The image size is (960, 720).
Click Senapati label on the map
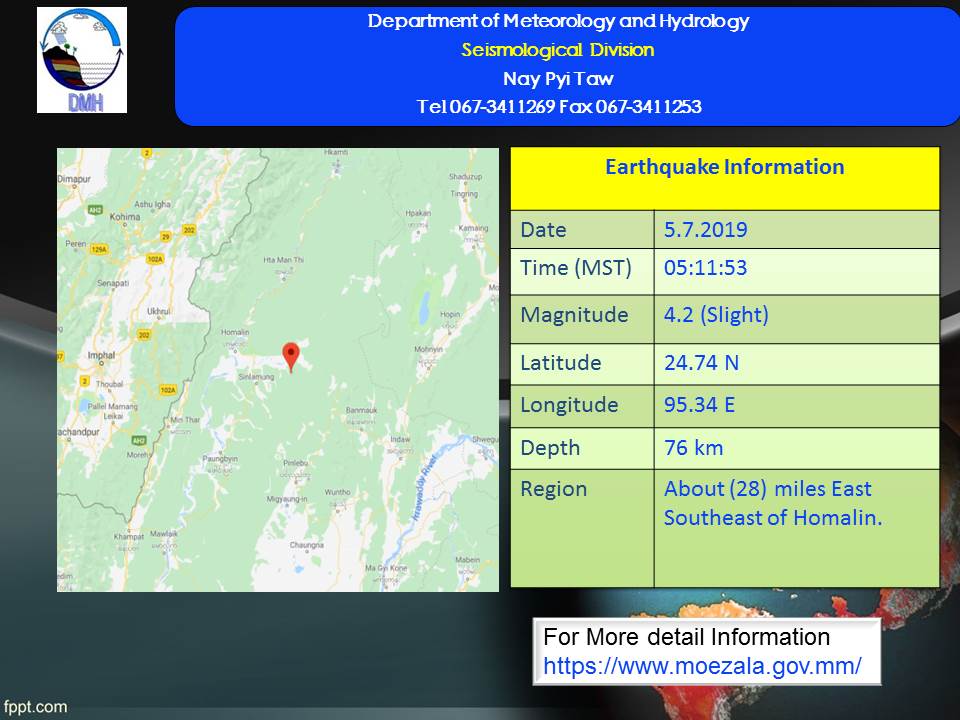pyautogui.click(x=113, y=283)
